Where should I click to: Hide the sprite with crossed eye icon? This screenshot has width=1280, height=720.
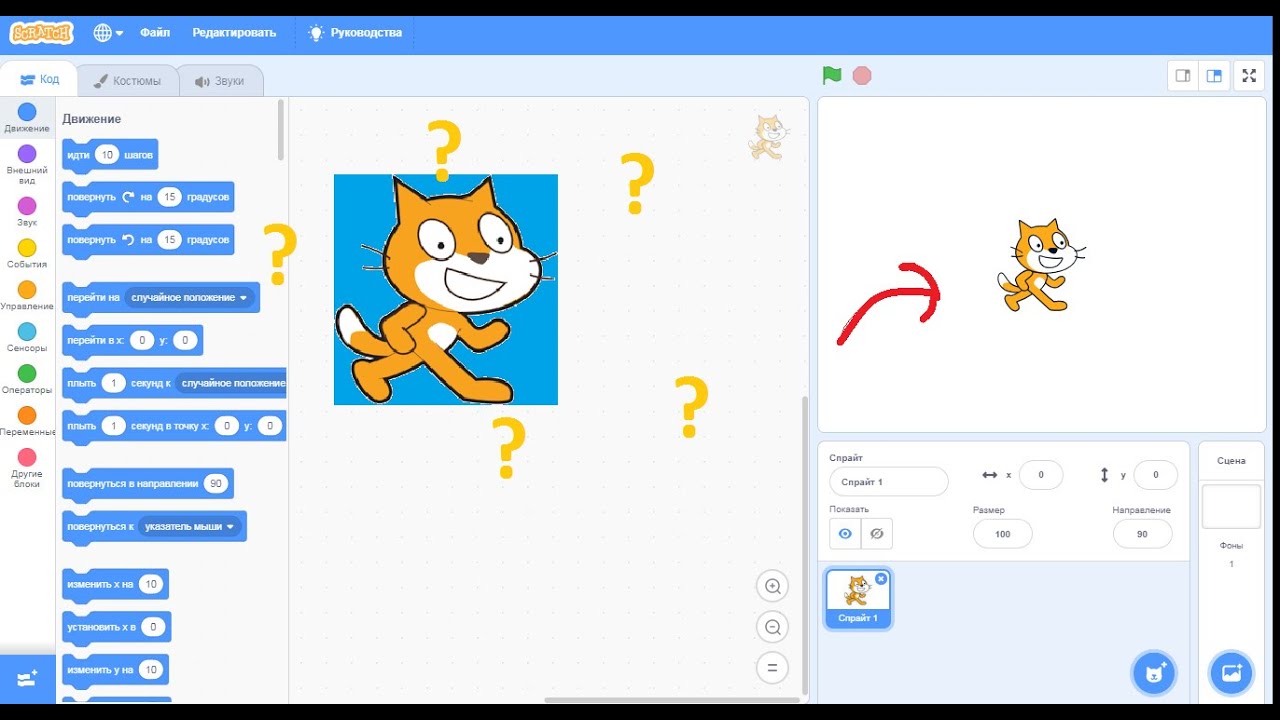pos(877,534)
